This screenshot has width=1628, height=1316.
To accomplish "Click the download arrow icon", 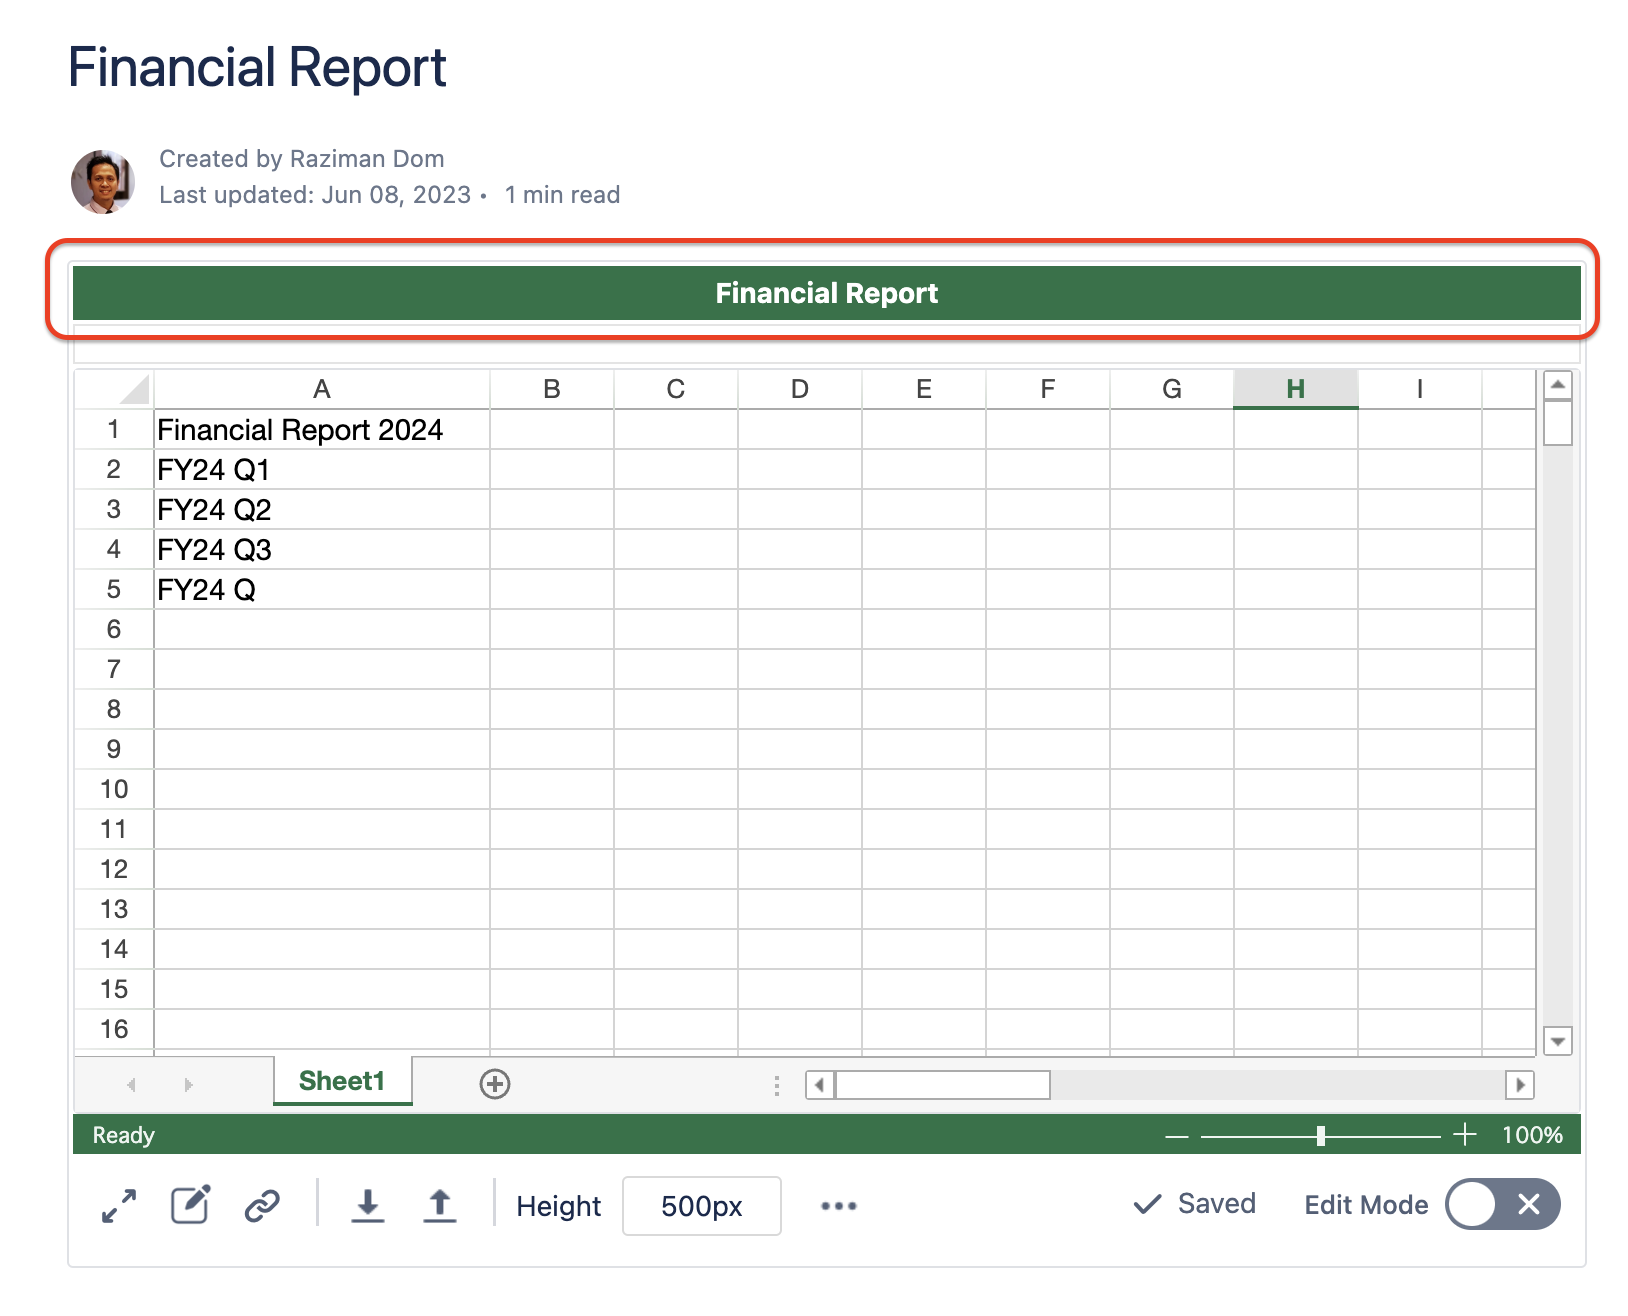I will 368,1205.
